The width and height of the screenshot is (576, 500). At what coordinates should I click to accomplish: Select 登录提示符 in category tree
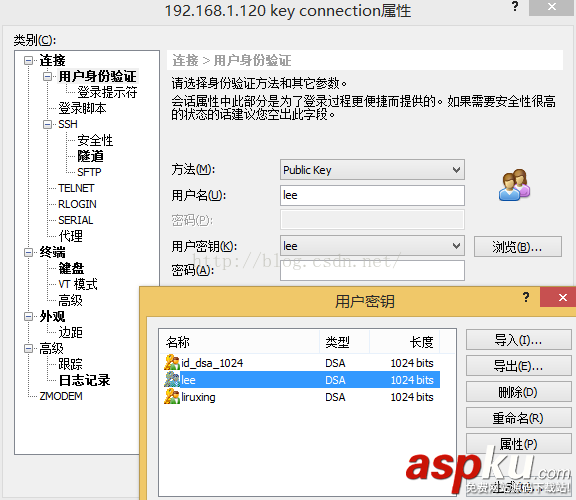pyautogui.click(x=107, y=92)
